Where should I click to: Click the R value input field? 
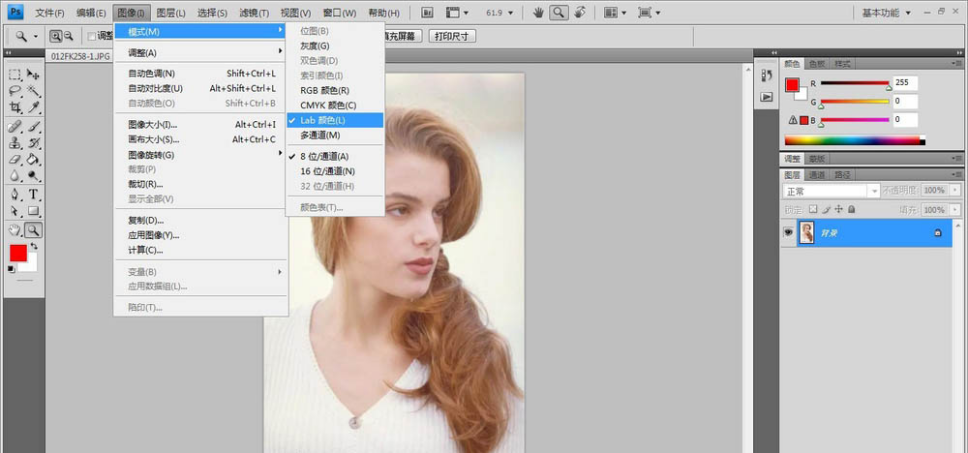[x=905, y=83]
